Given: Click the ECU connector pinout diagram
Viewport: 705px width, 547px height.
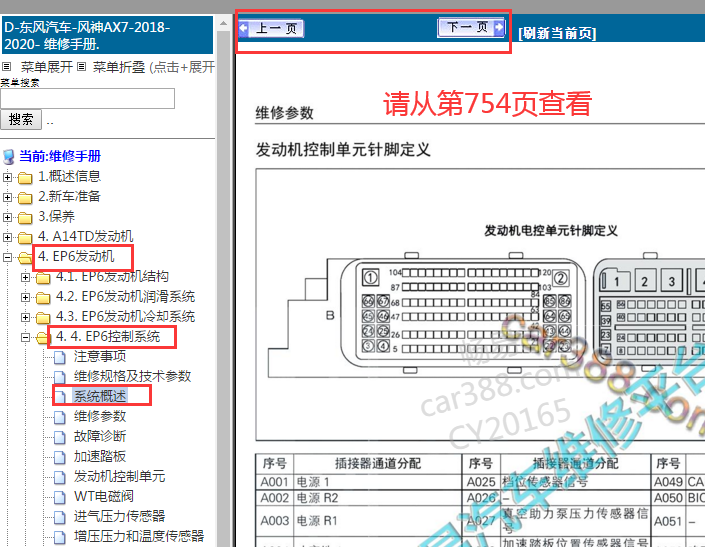Looking at the screenshot, I should coord(480,305).
